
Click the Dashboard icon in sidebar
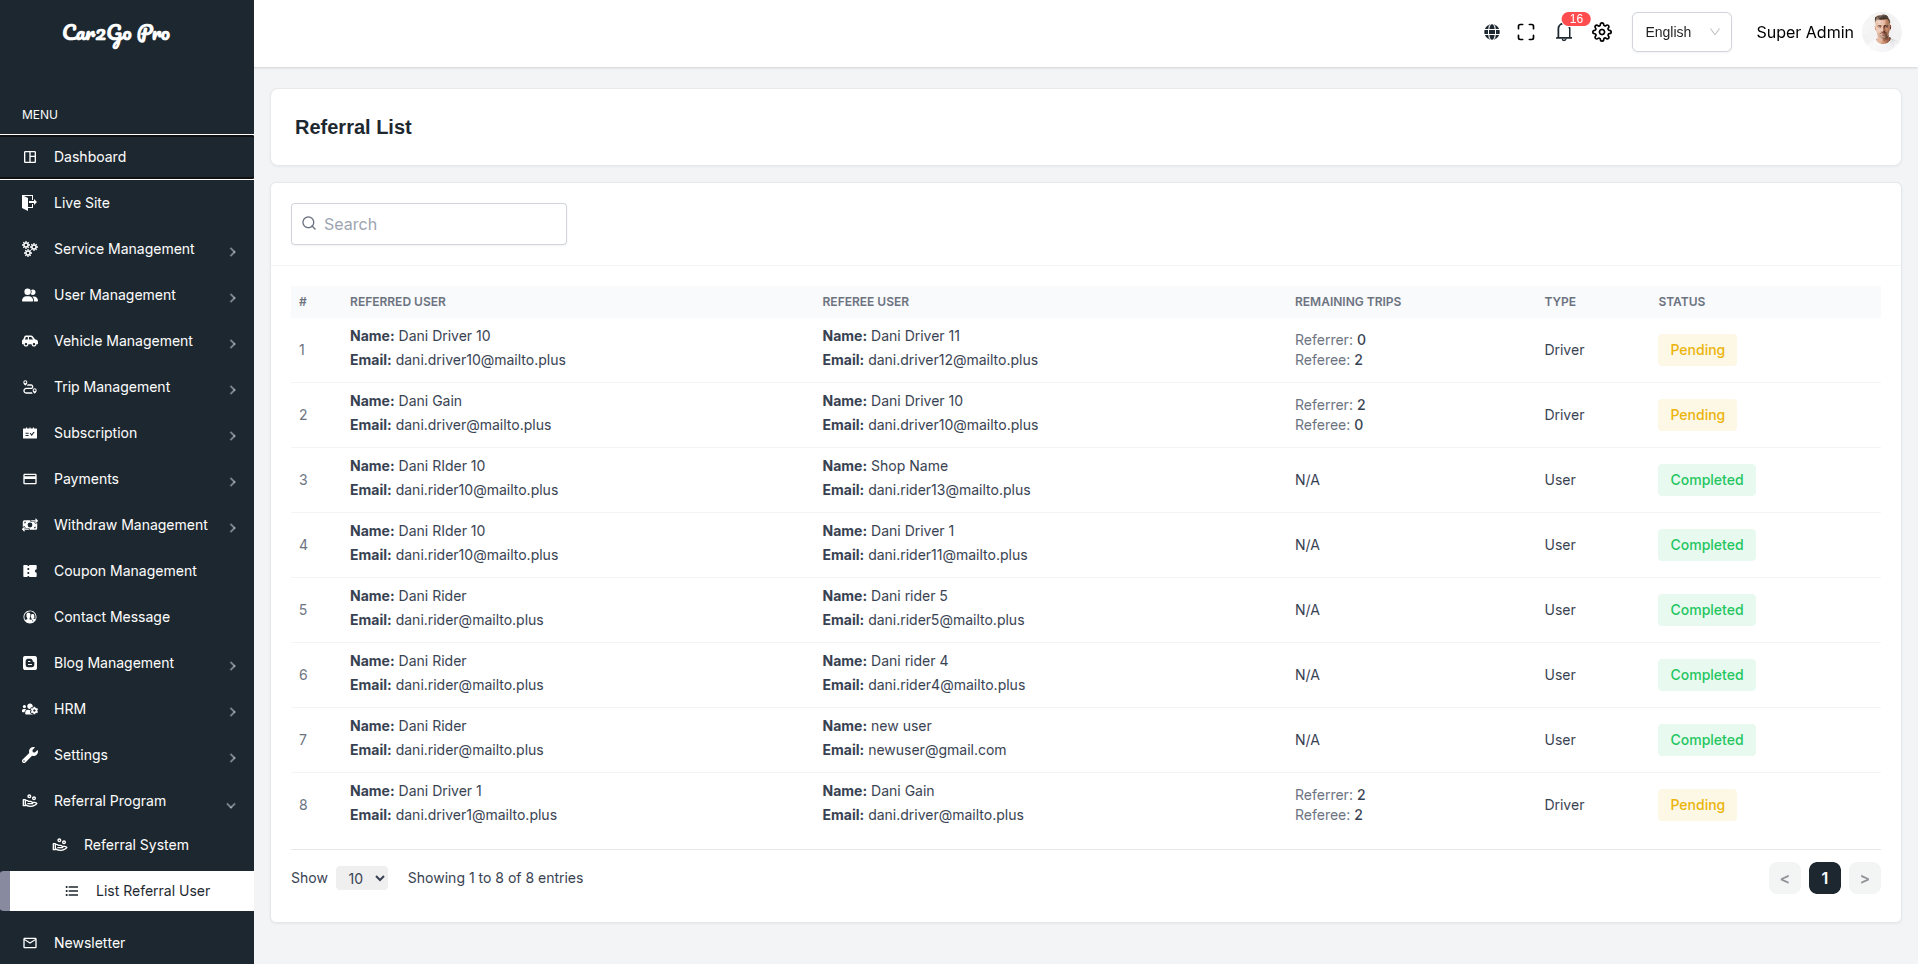30,157
